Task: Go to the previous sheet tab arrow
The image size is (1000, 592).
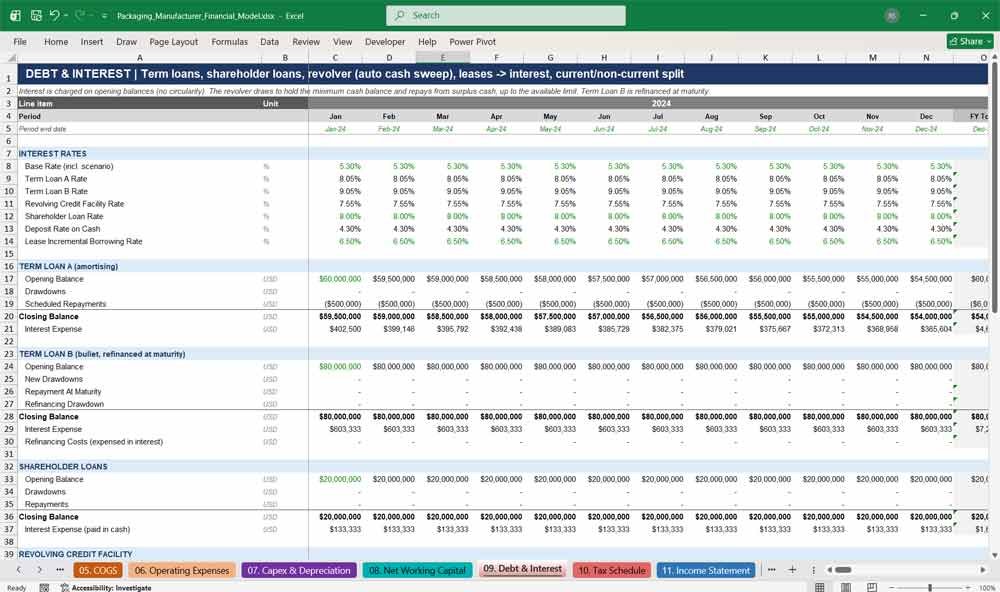Action: [x=19, y=570]
